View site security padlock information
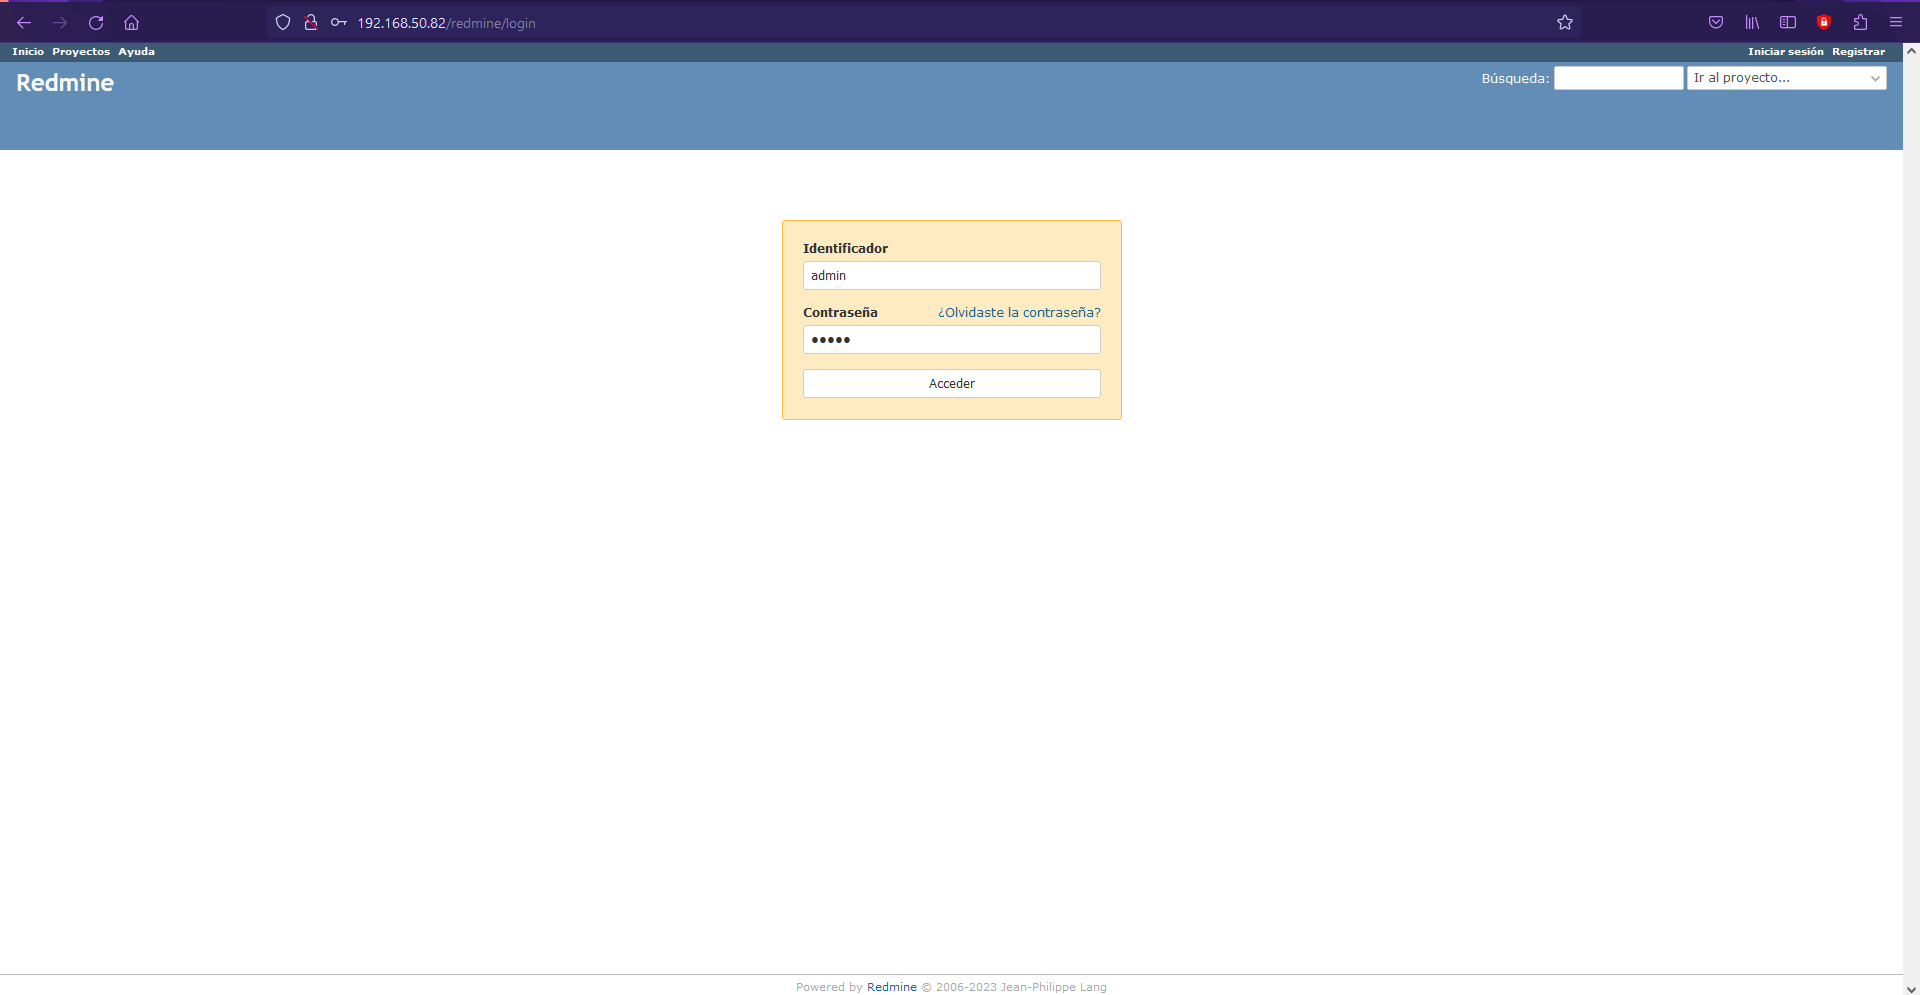Screen dimensions: 1920x995 pos(311,22)
